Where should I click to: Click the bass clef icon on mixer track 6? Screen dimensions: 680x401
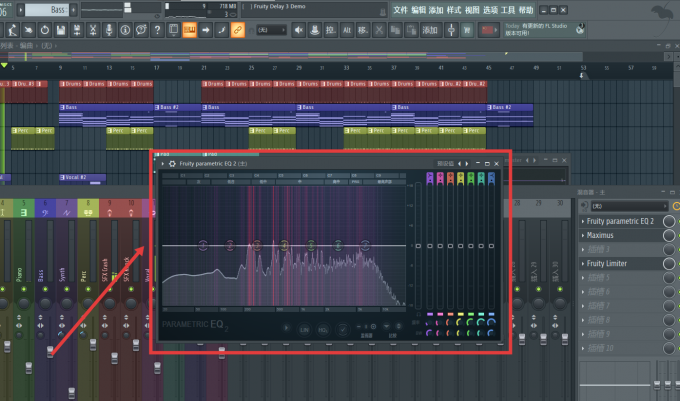[45, 212]
